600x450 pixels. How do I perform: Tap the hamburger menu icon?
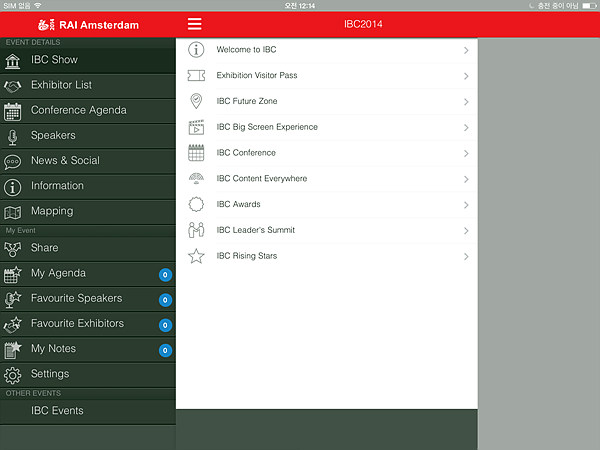coord(194,24)
